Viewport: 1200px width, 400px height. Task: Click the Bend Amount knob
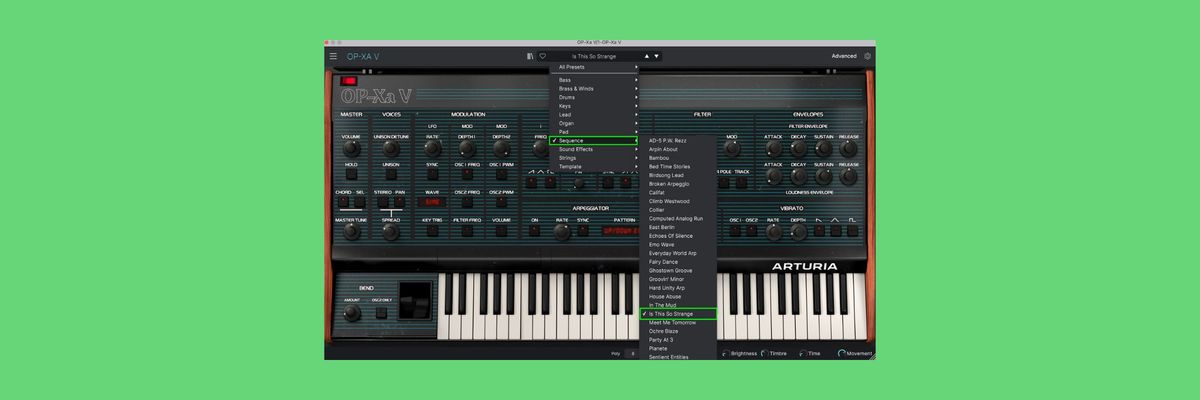352,313
